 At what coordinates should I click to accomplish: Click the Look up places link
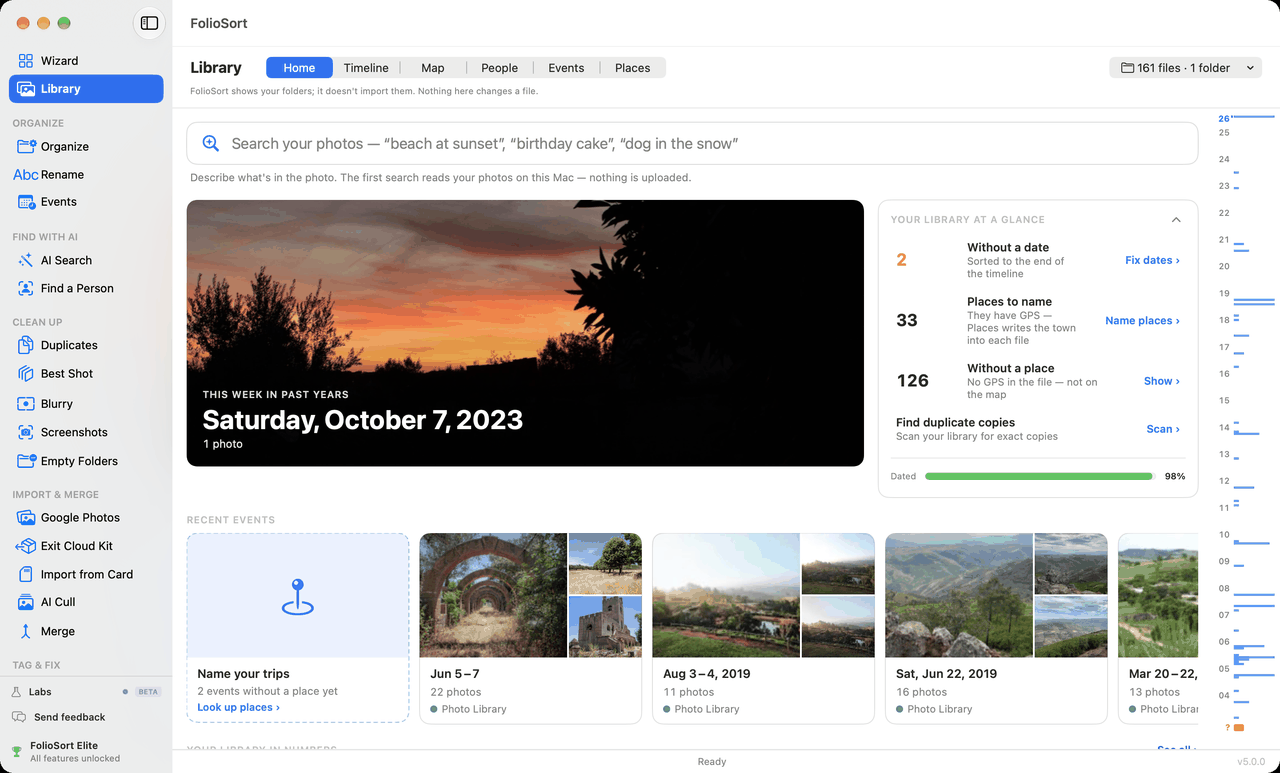(238, 708)
